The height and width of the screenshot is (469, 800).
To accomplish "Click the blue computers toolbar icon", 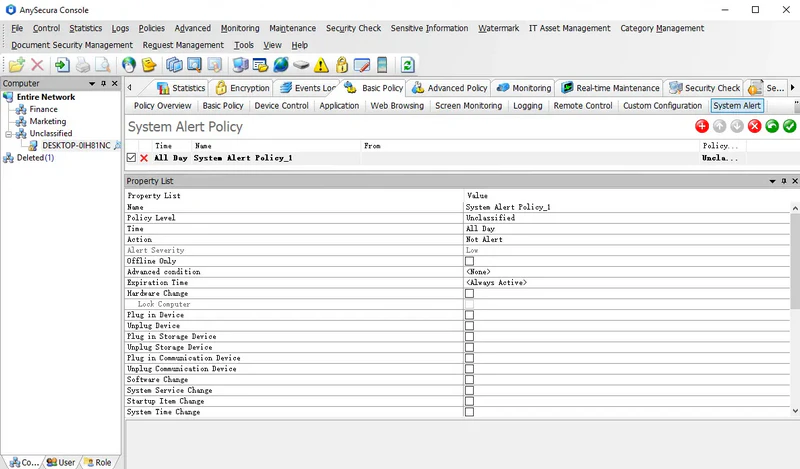I will (240, 65).
